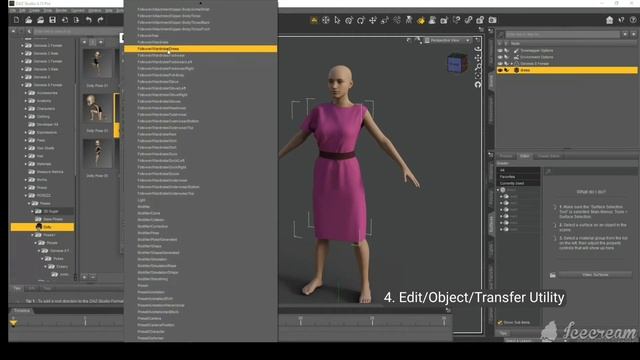Click the round Help question-mark icon
Image resolution: width=640 pixels, height=360 pixels.
click(633, 20)
